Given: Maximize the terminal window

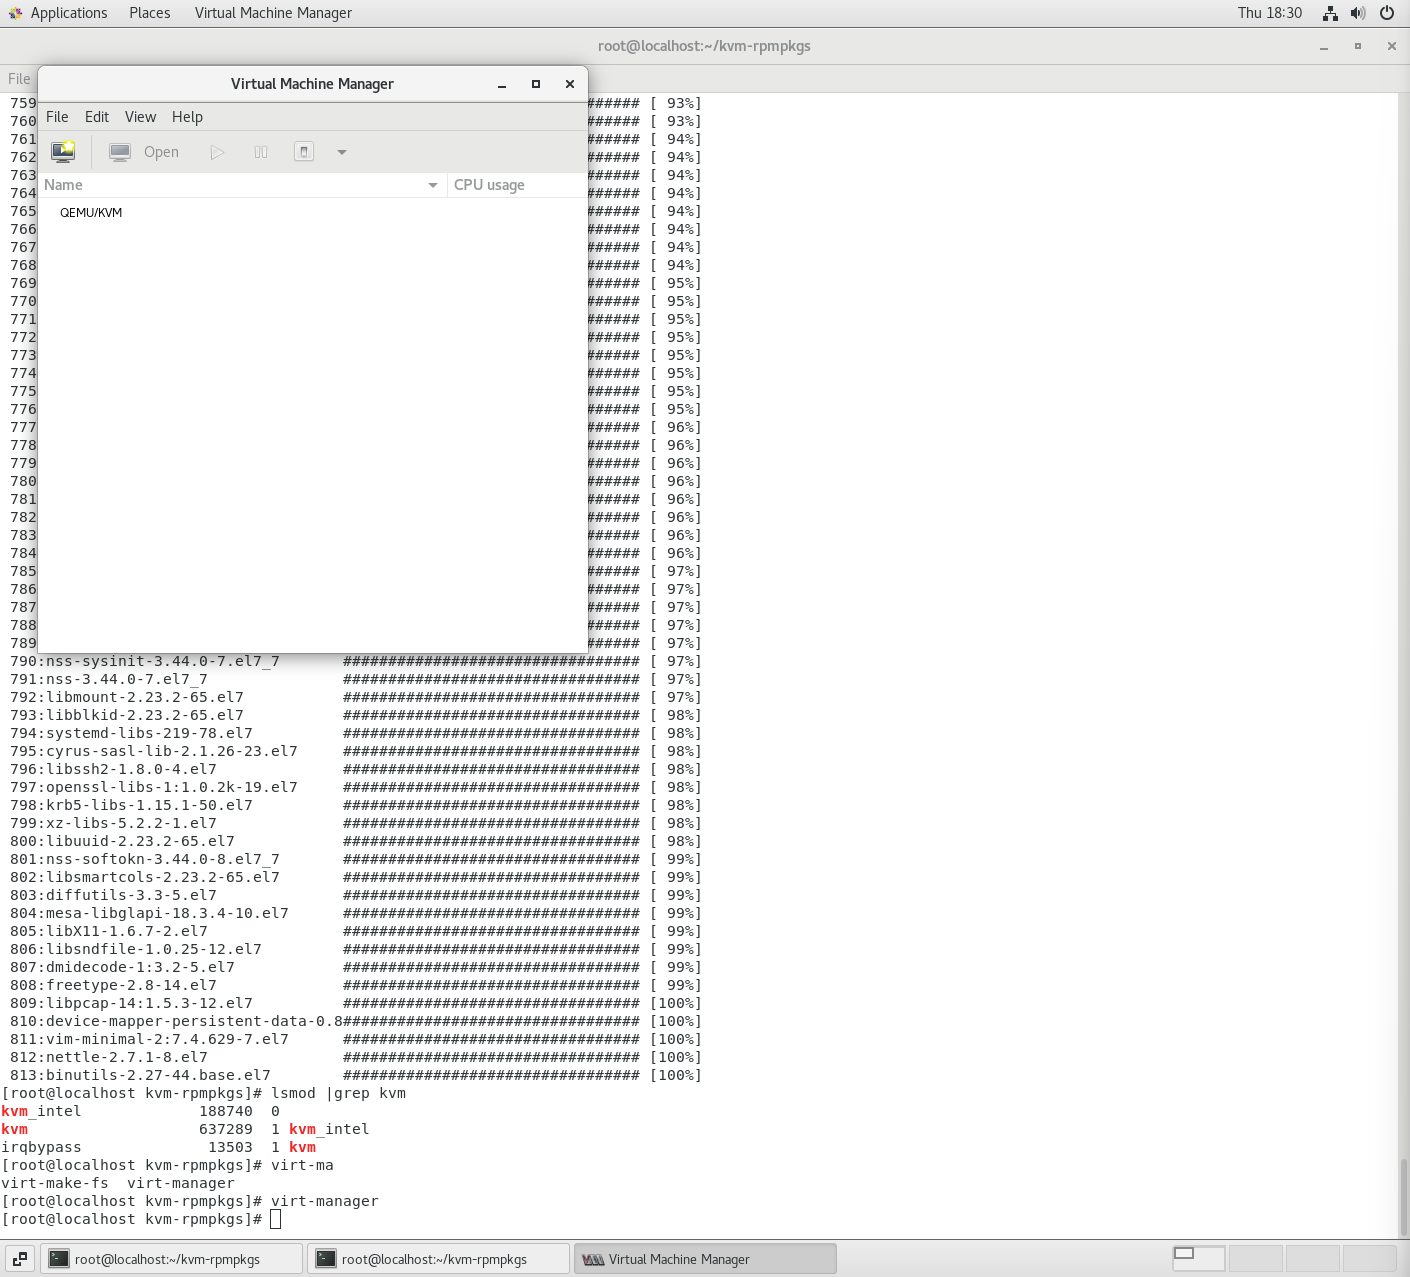Looking at the screenshot, I should click(1358, 46).
